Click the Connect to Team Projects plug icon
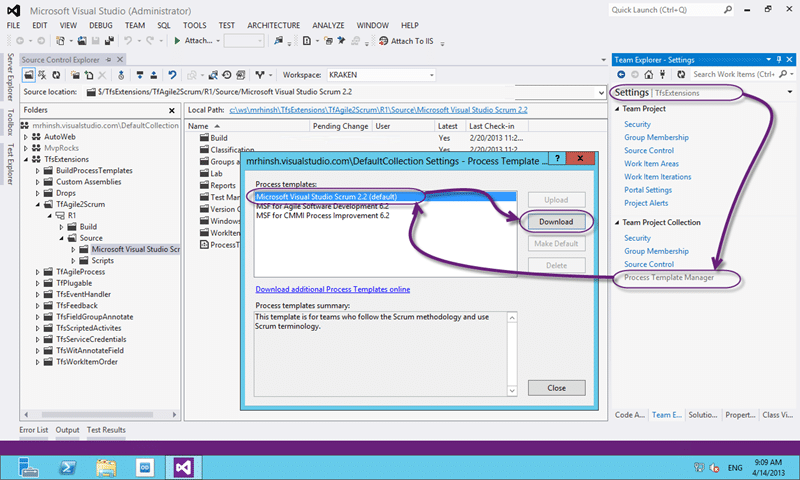This screenshot has width=800, height=480. (662, 74)
